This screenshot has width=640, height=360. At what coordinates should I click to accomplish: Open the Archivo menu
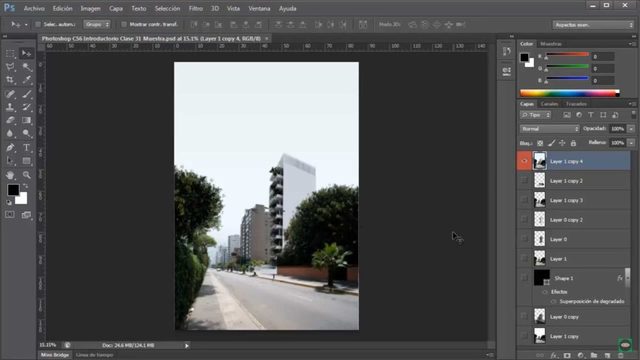[34, 8]
